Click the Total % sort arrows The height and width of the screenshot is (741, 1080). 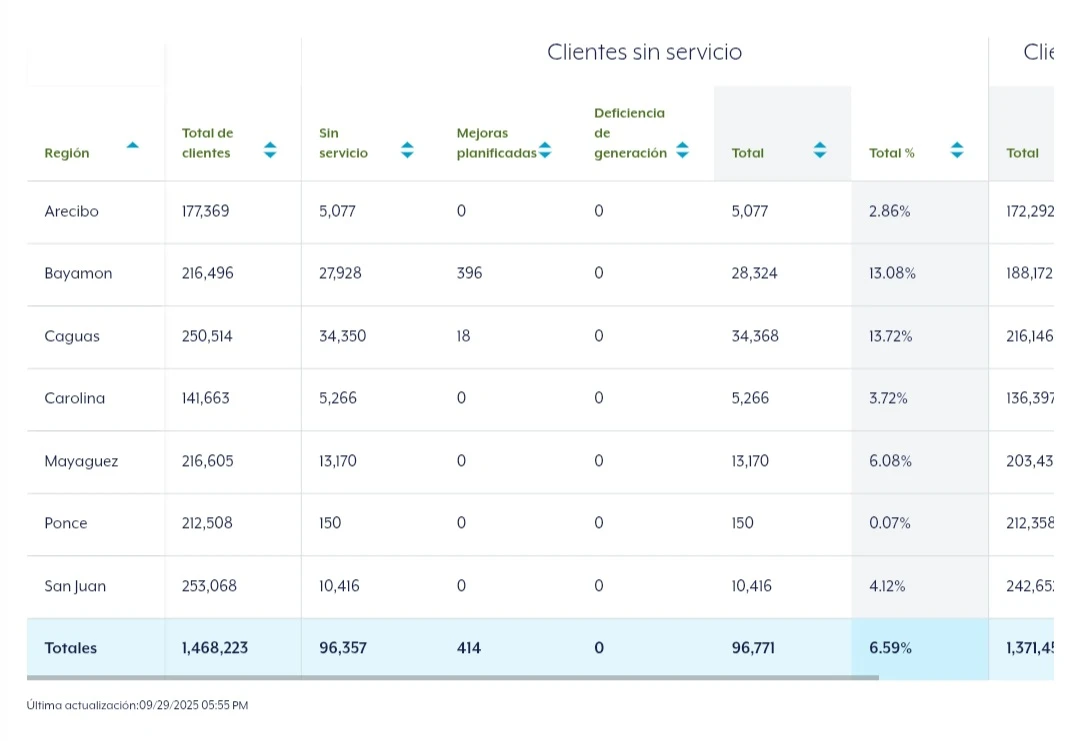click(x=957, y=151)
